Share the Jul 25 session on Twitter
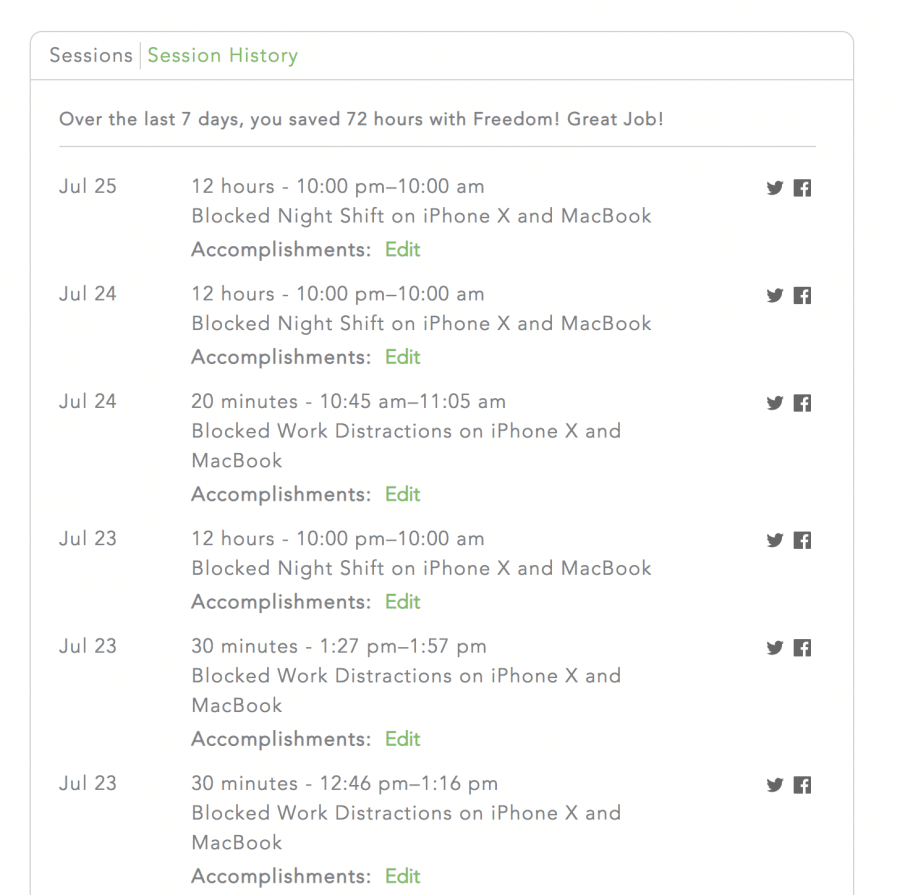The width and height of the screenshot is (900, 895). point(774,187)
